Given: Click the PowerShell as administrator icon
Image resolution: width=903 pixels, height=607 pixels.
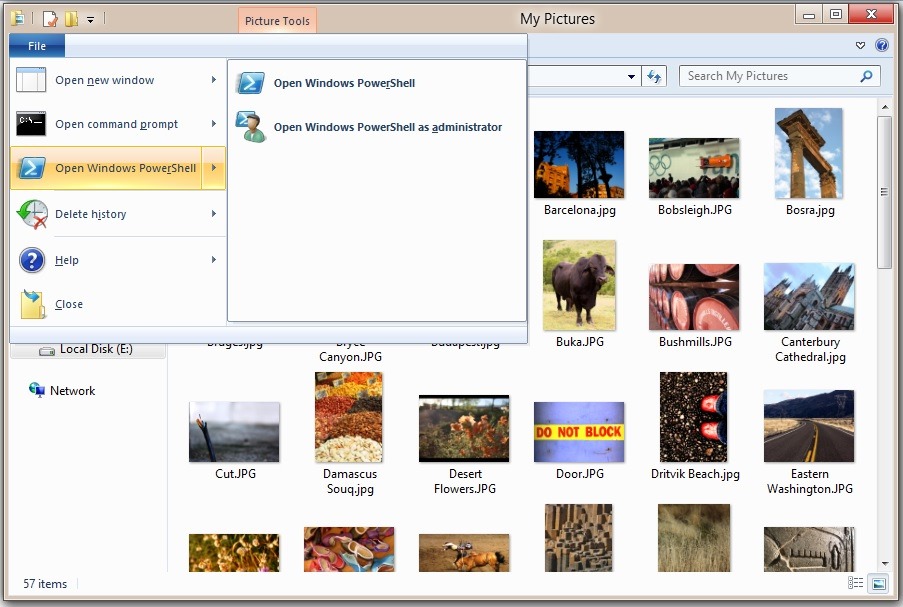Looking at the screenshot, I should tap(251, 127).
